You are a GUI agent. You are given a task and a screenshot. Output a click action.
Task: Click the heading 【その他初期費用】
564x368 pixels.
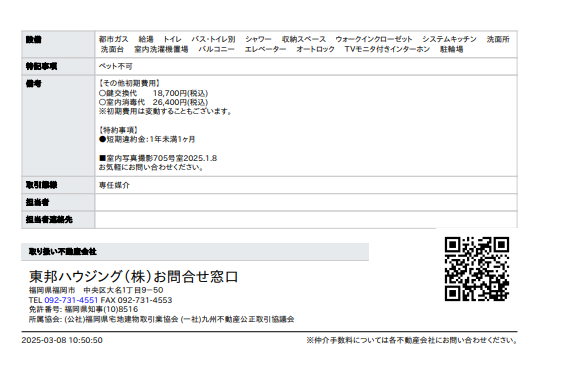click(x=129, y=83)
